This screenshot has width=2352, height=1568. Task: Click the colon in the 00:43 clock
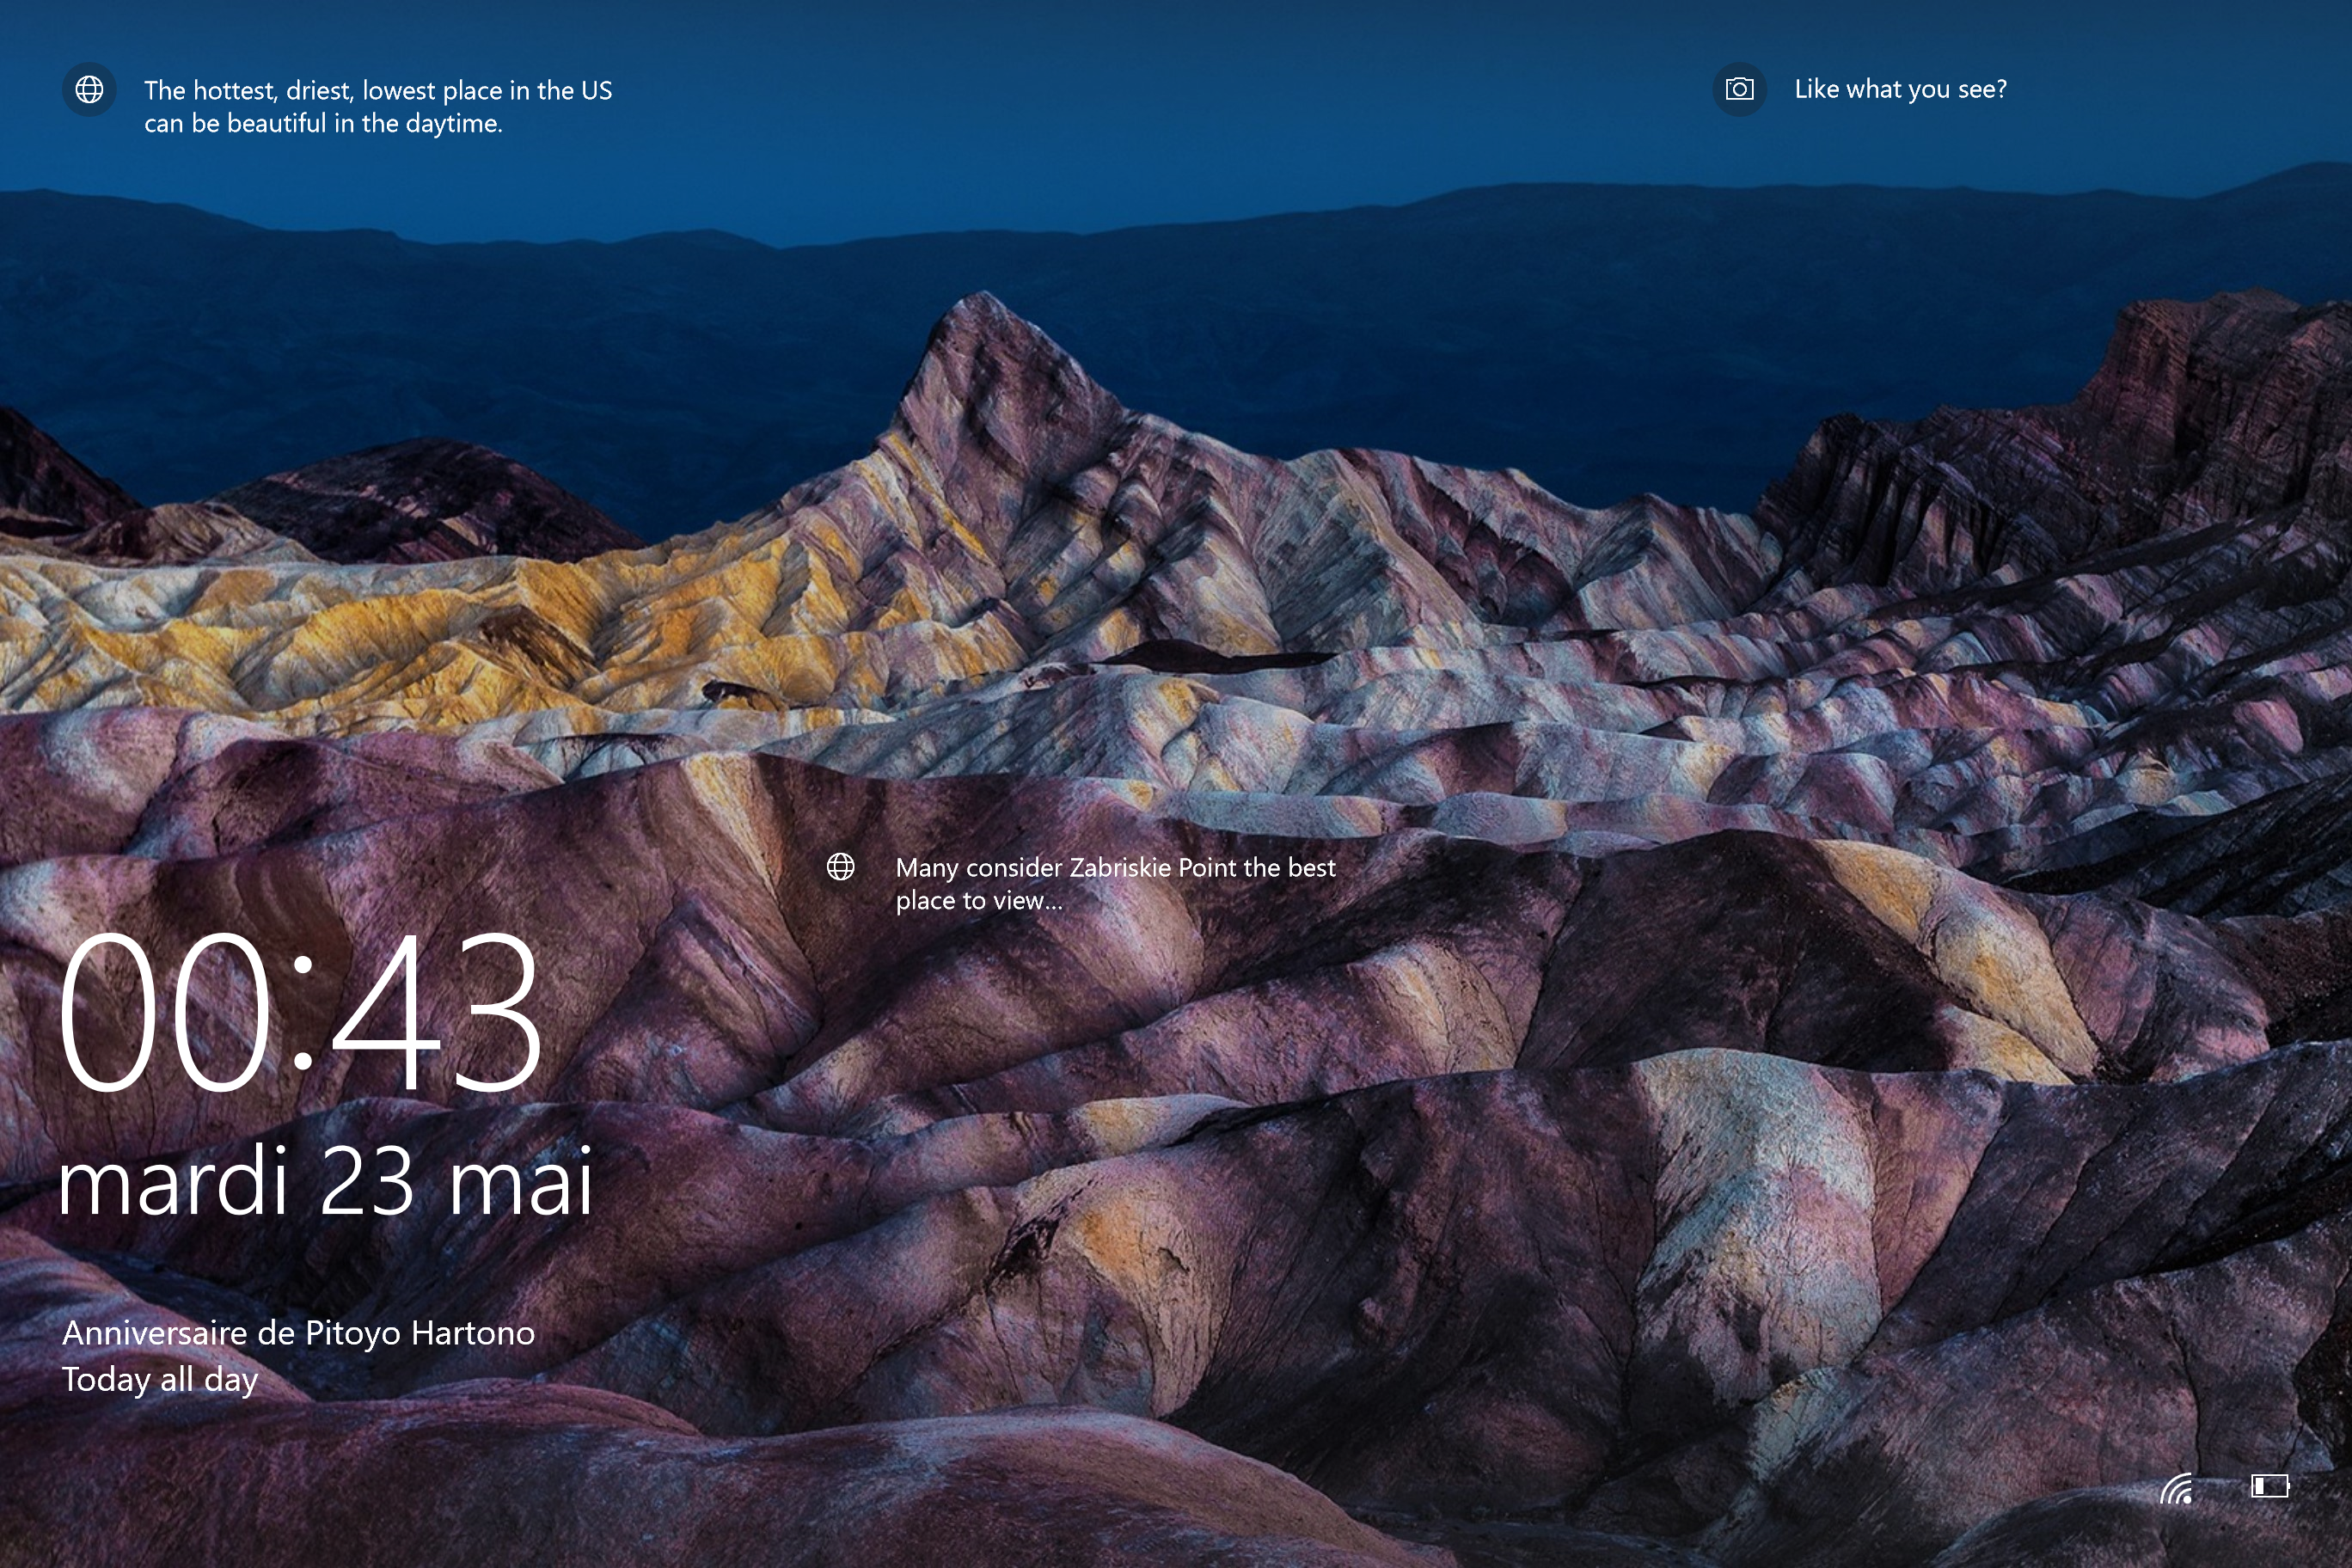[303, 1012]
